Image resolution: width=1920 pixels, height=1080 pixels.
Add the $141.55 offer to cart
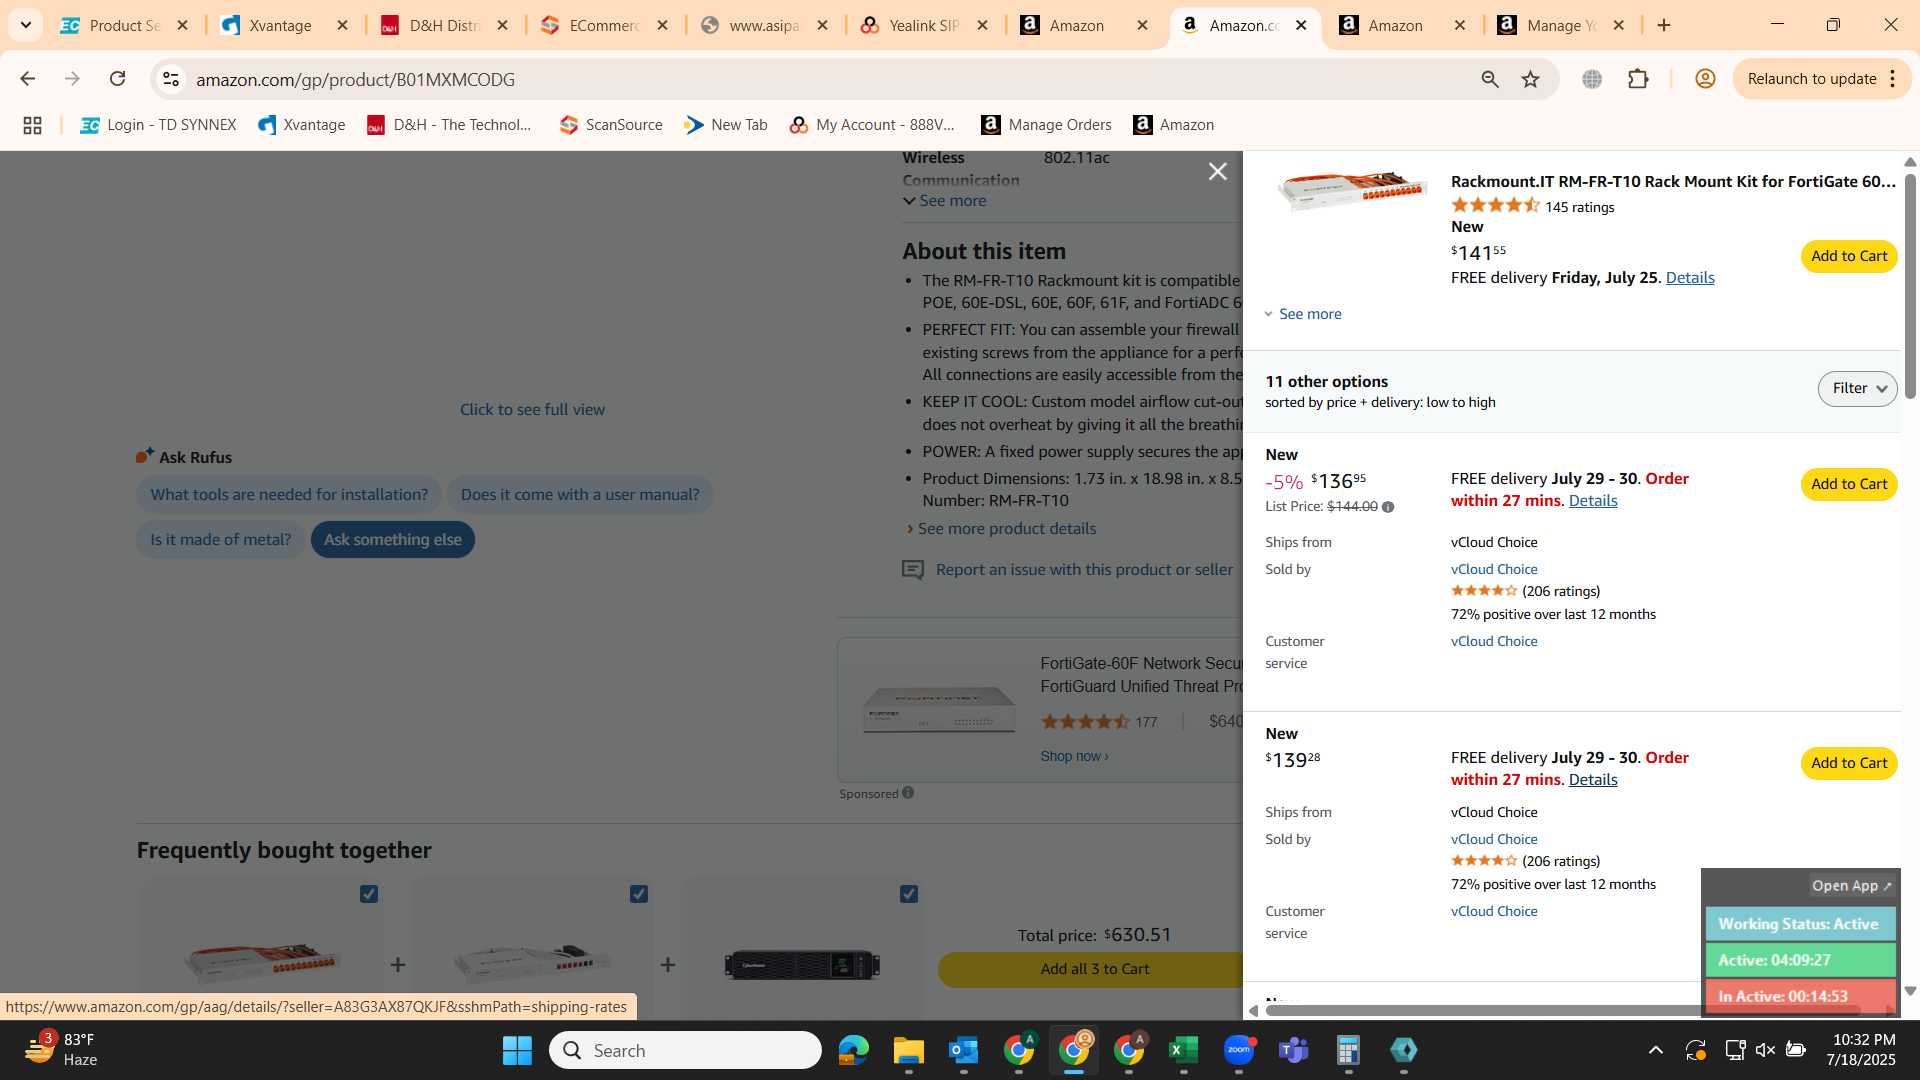click(x=1848, y=256)
